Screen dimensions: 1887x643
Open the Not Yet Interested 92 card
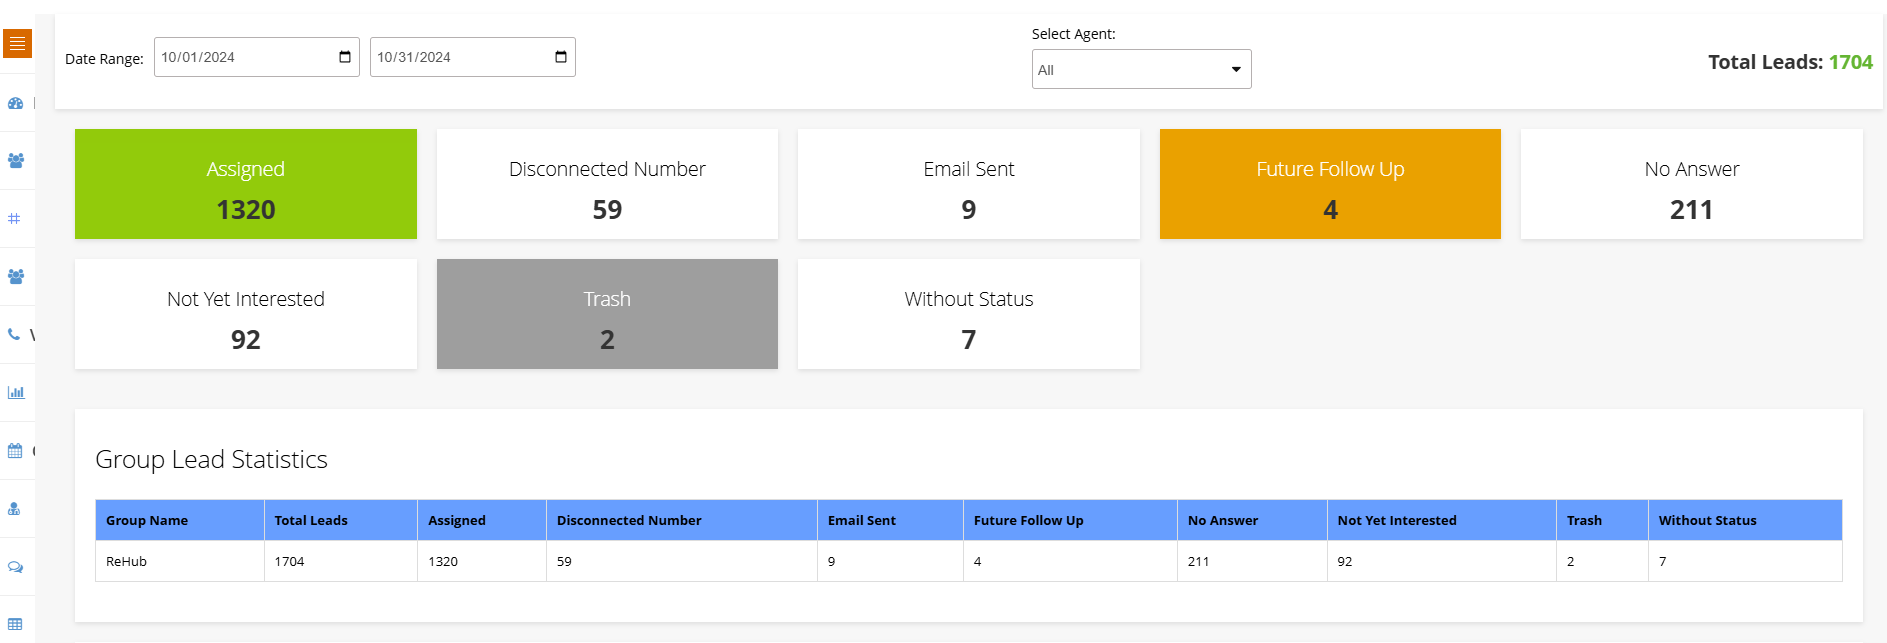click(246, 314)
